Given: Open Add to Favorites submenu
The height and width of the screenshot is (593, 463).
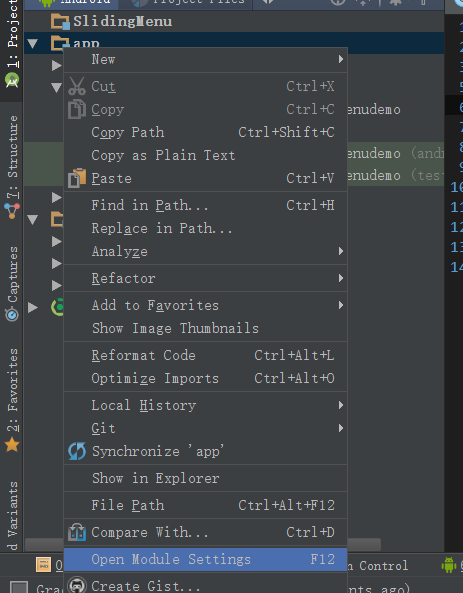Looking at the screenshot, I should click(x=205, y=305).
